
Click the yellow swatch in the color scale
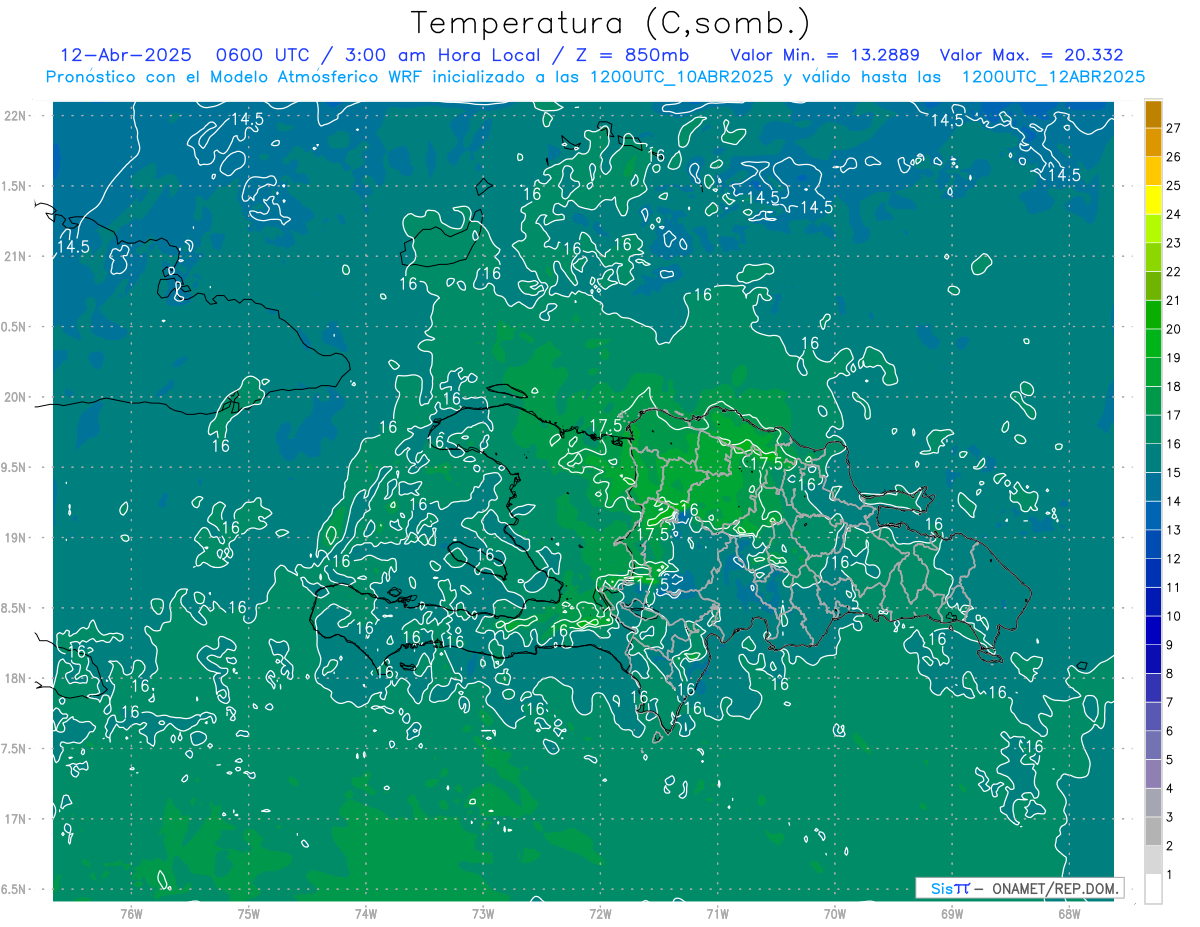click(x=1153, y=200)
